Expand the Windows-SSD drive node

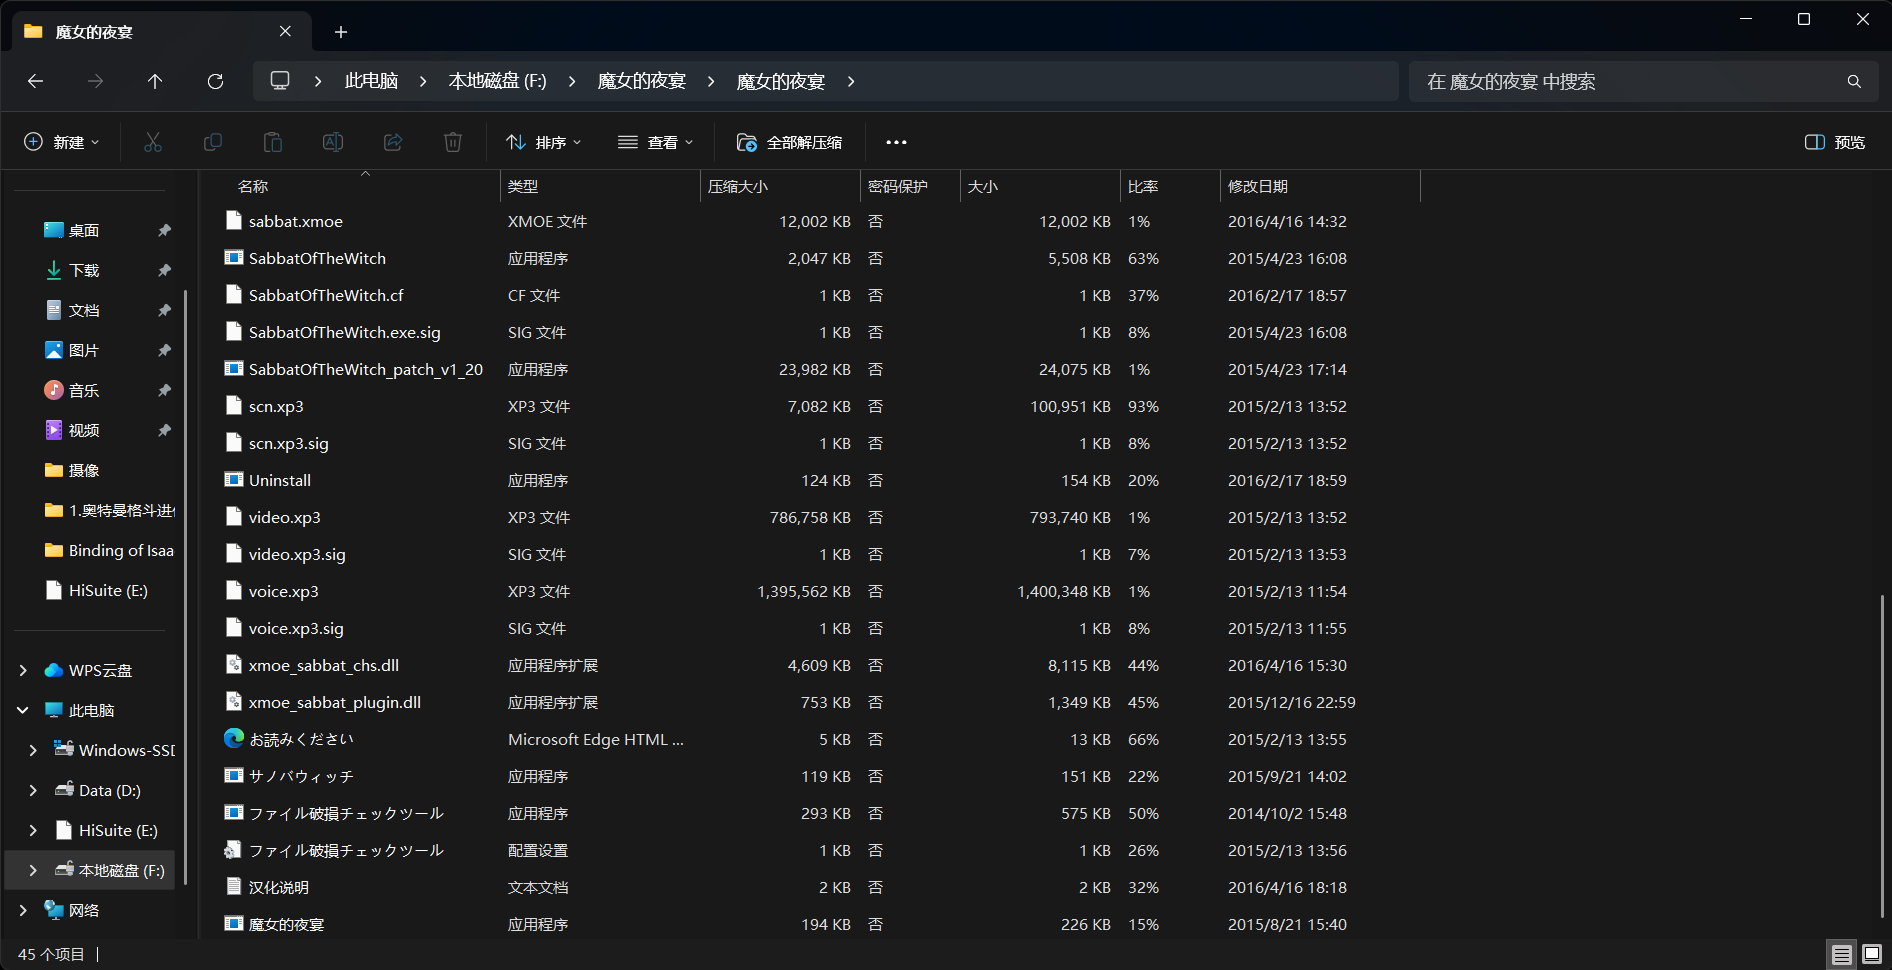(33, 750)
